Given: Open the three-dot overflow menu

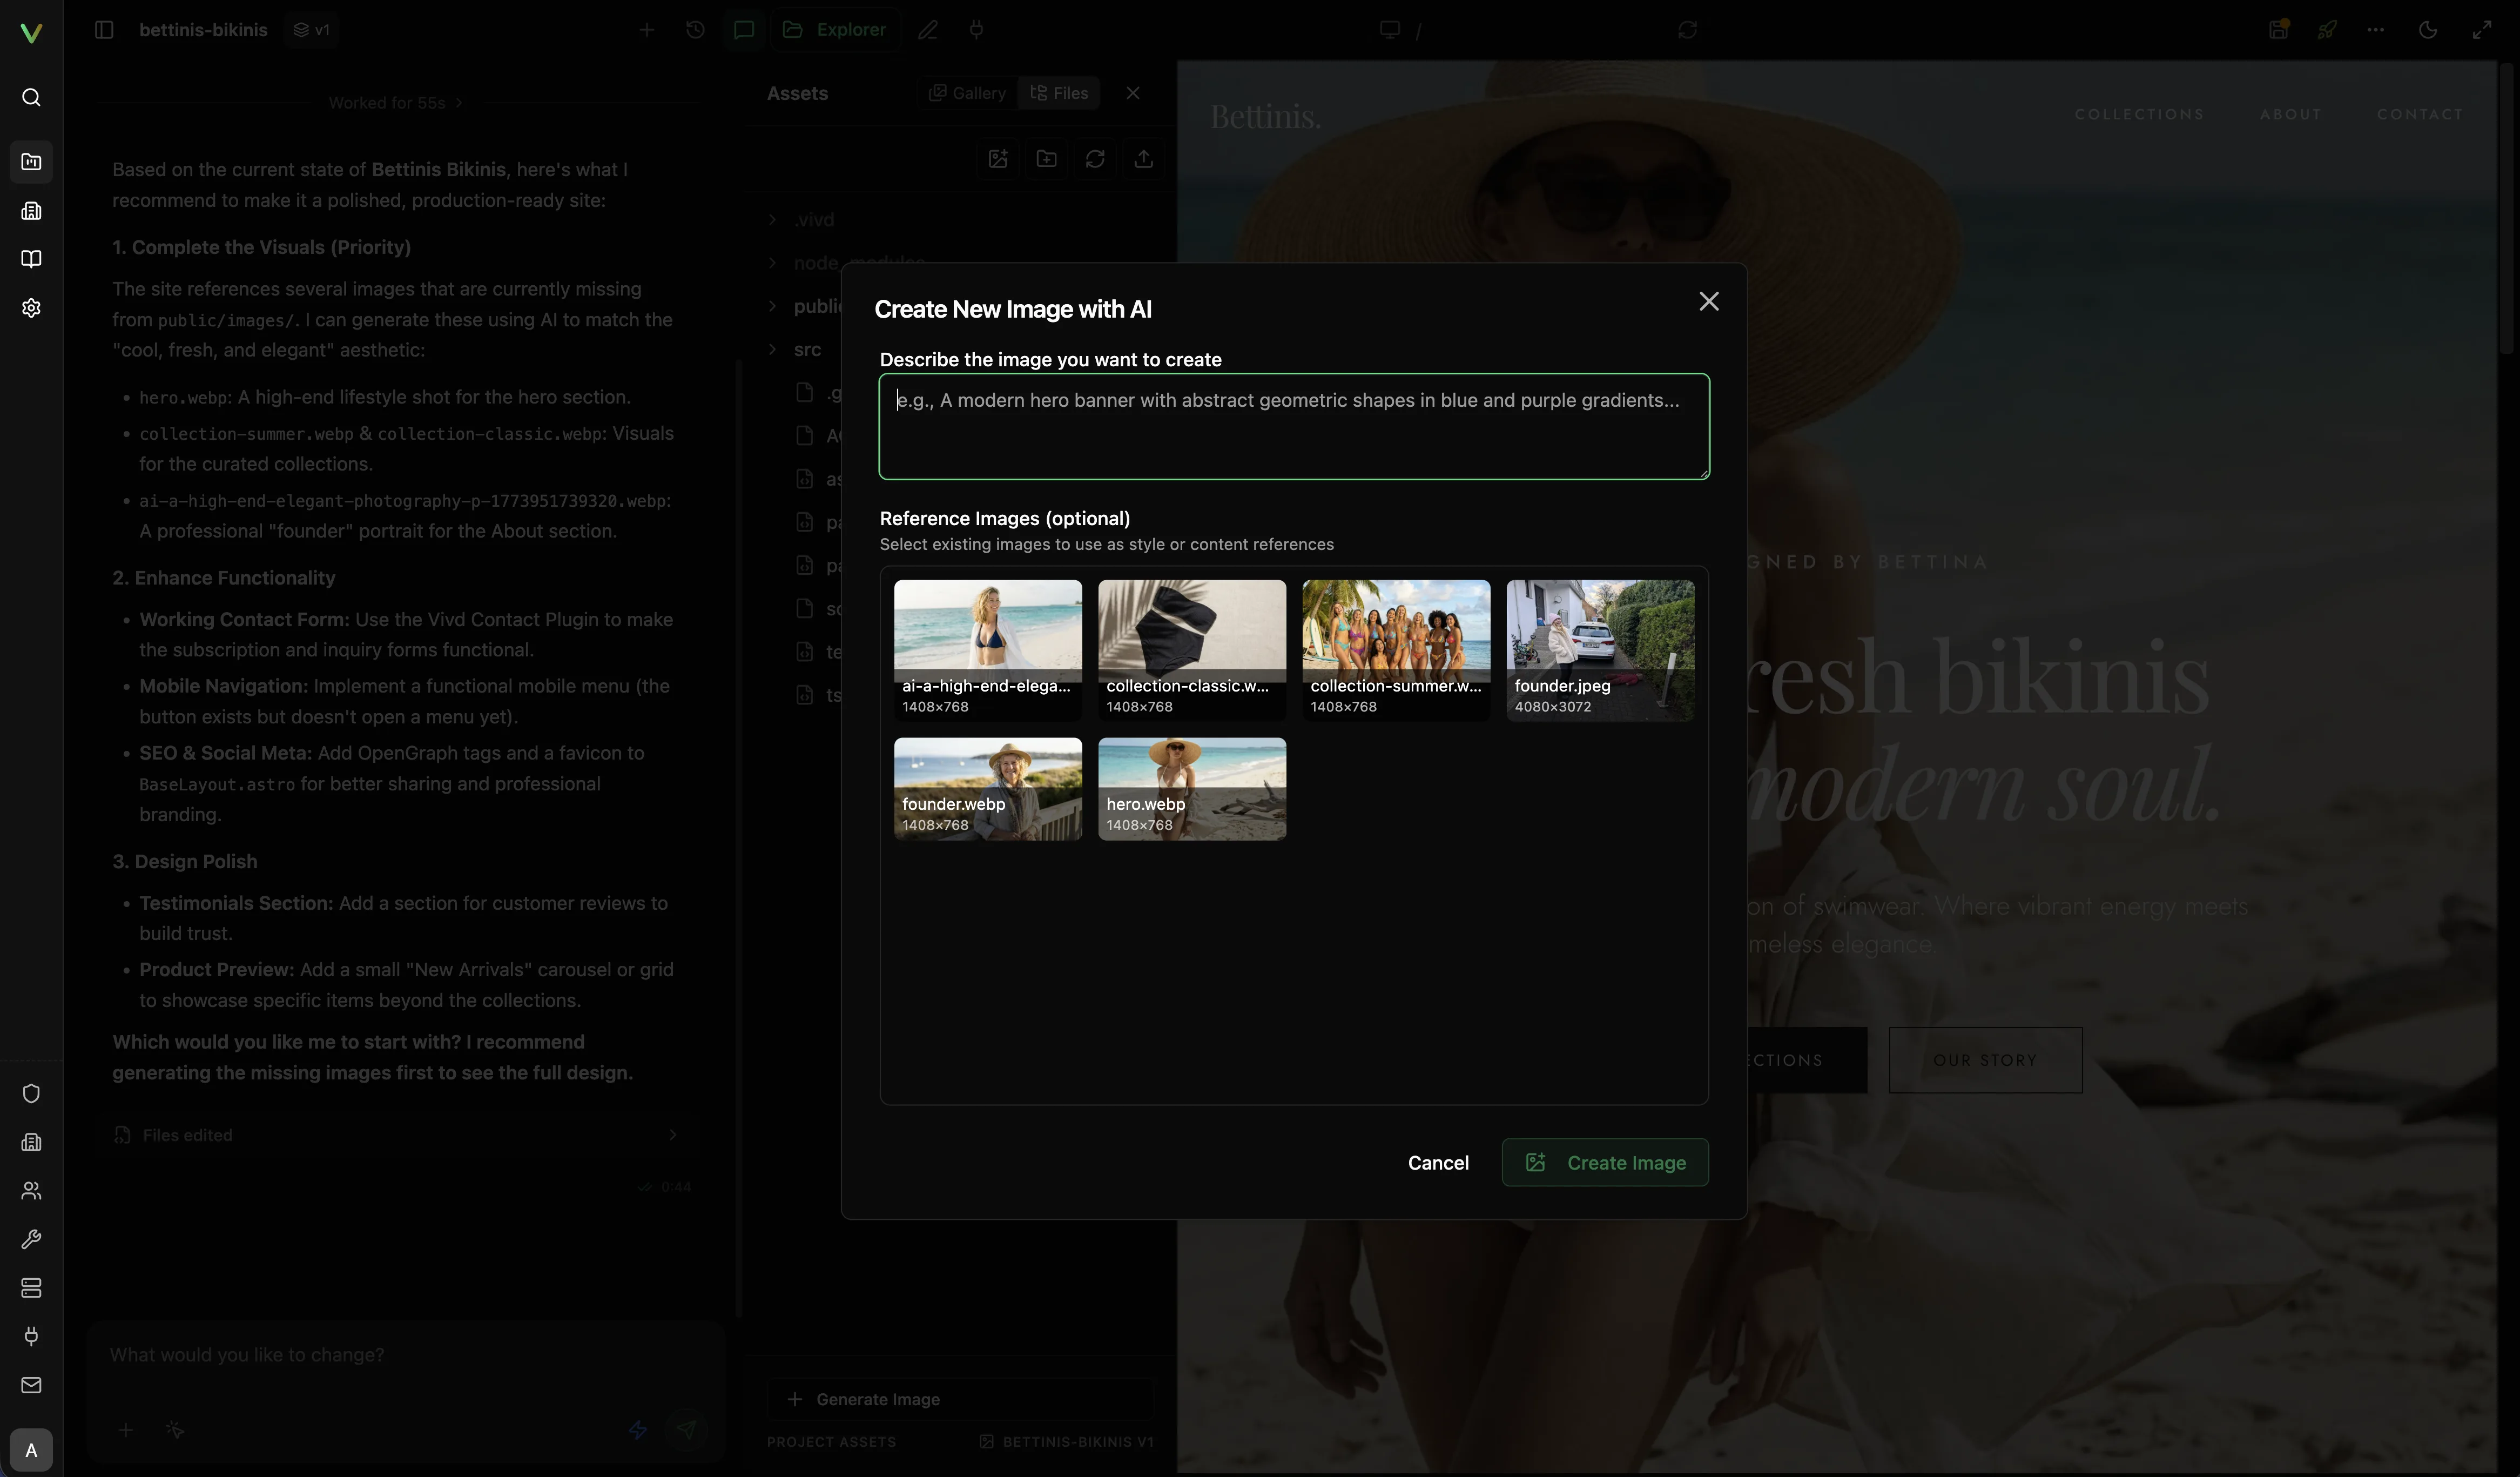Looking at the screenshot, I should tap(2376, 29).
